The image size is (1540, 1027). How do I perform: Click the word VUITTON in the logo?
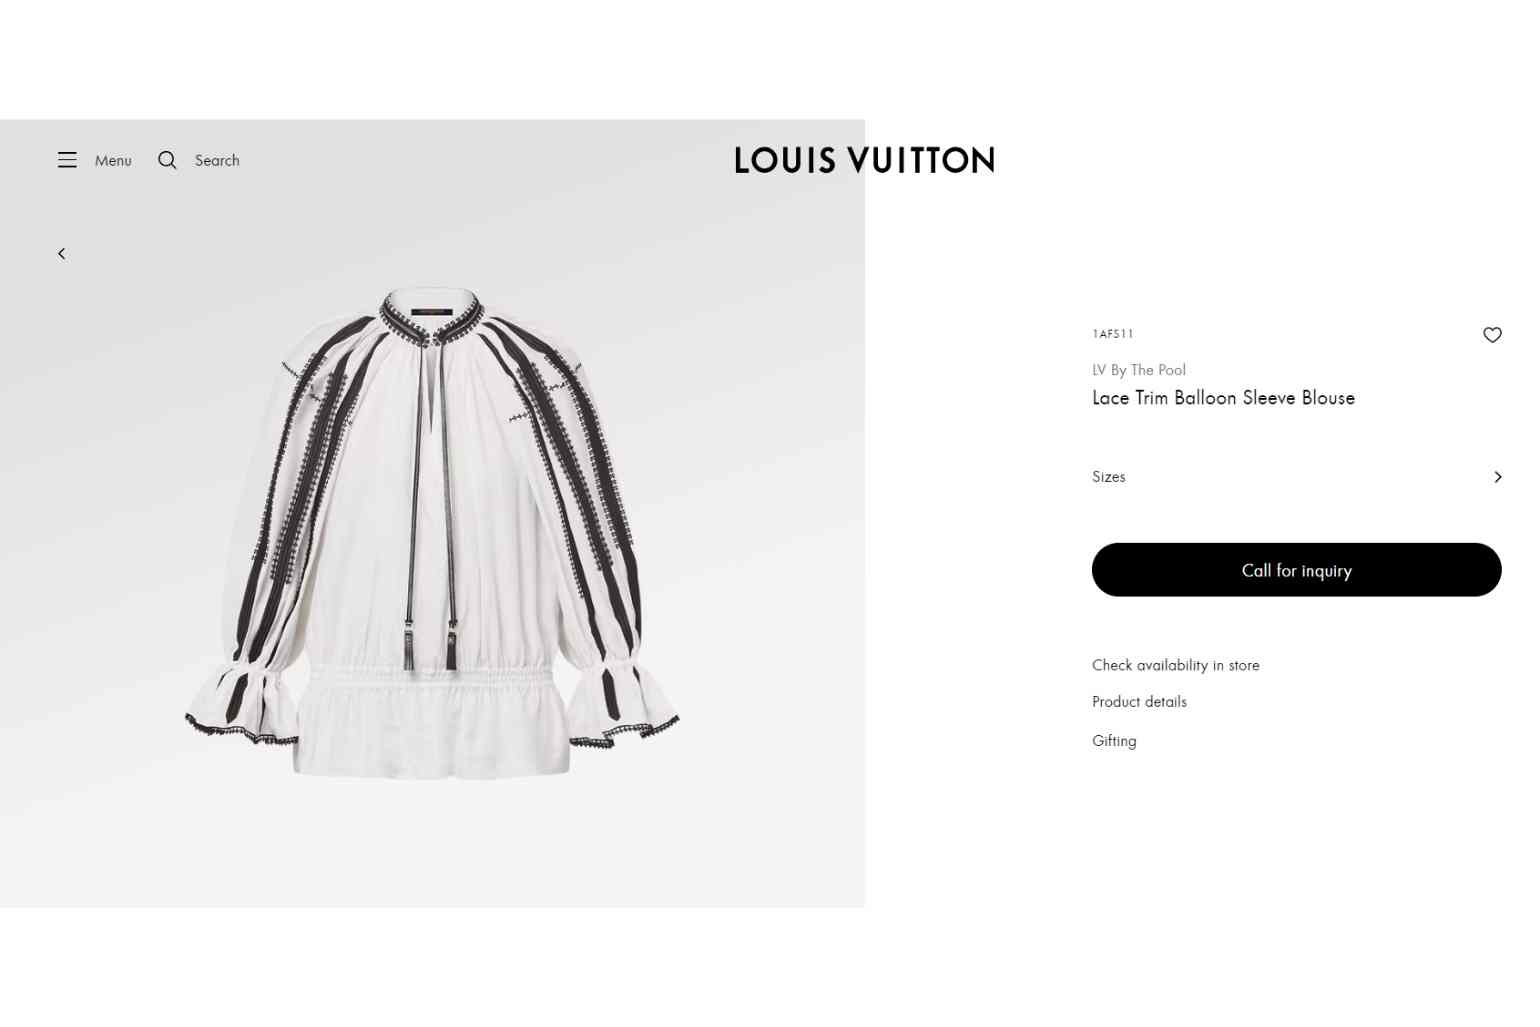(921, 160)
